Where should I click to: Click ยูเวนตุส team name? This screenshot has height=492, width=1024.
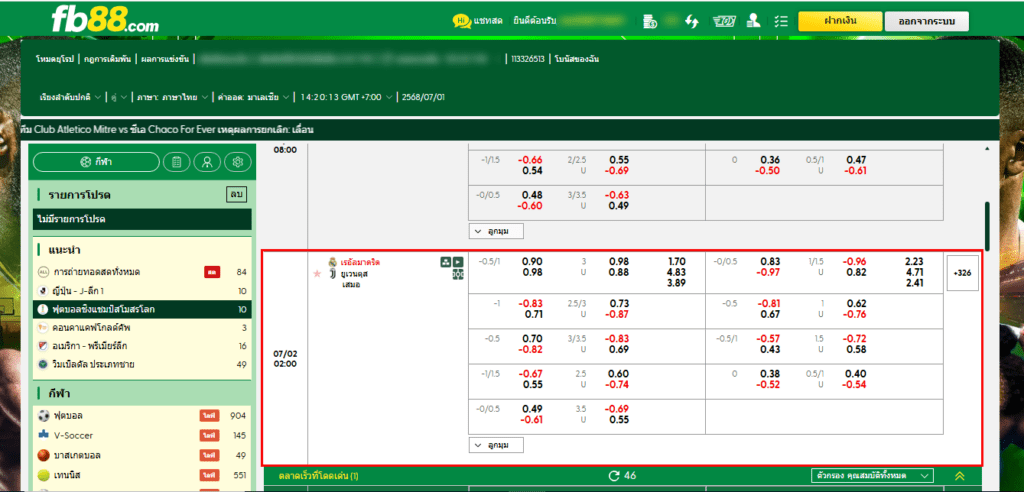(x=355, y=273)
